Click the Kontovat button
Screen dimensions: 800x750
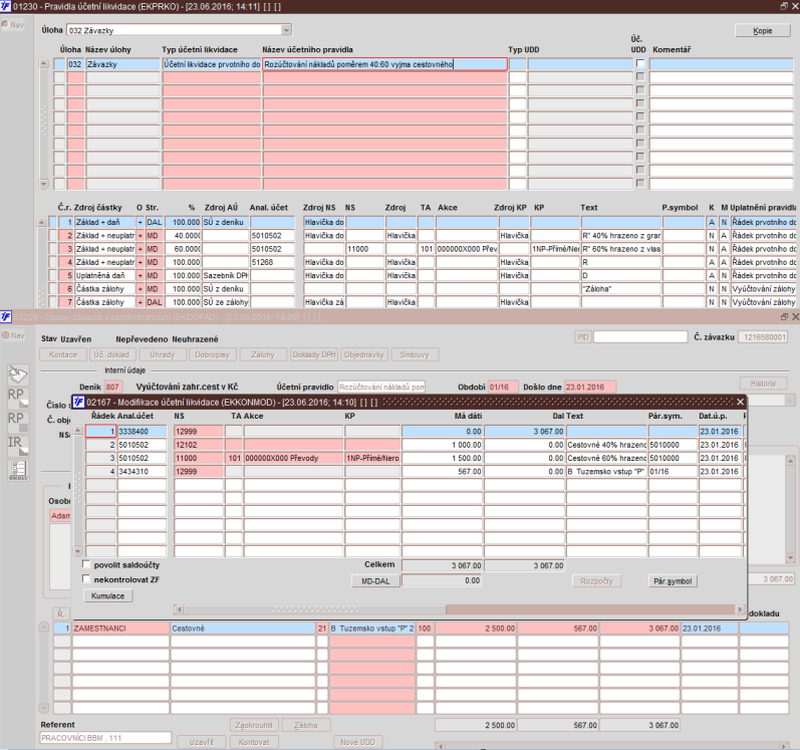point(254,742)
